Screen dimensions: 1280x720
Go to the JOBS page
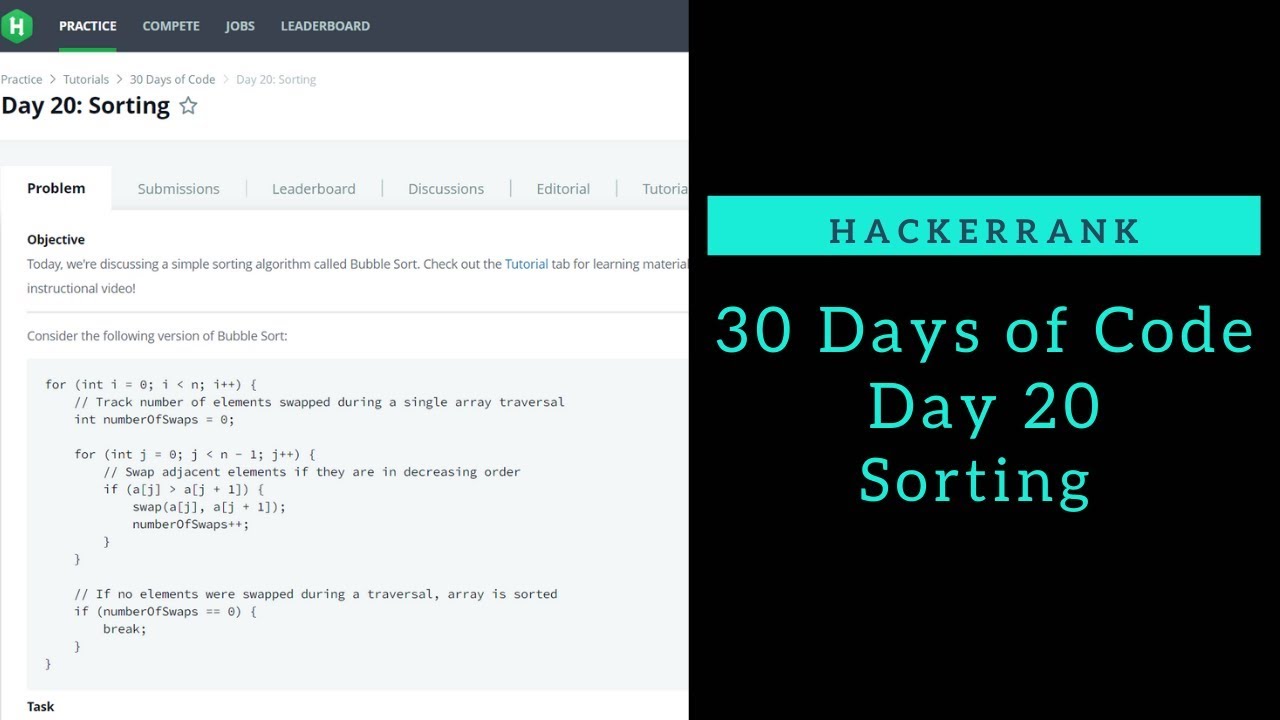(x=240, y=26)
